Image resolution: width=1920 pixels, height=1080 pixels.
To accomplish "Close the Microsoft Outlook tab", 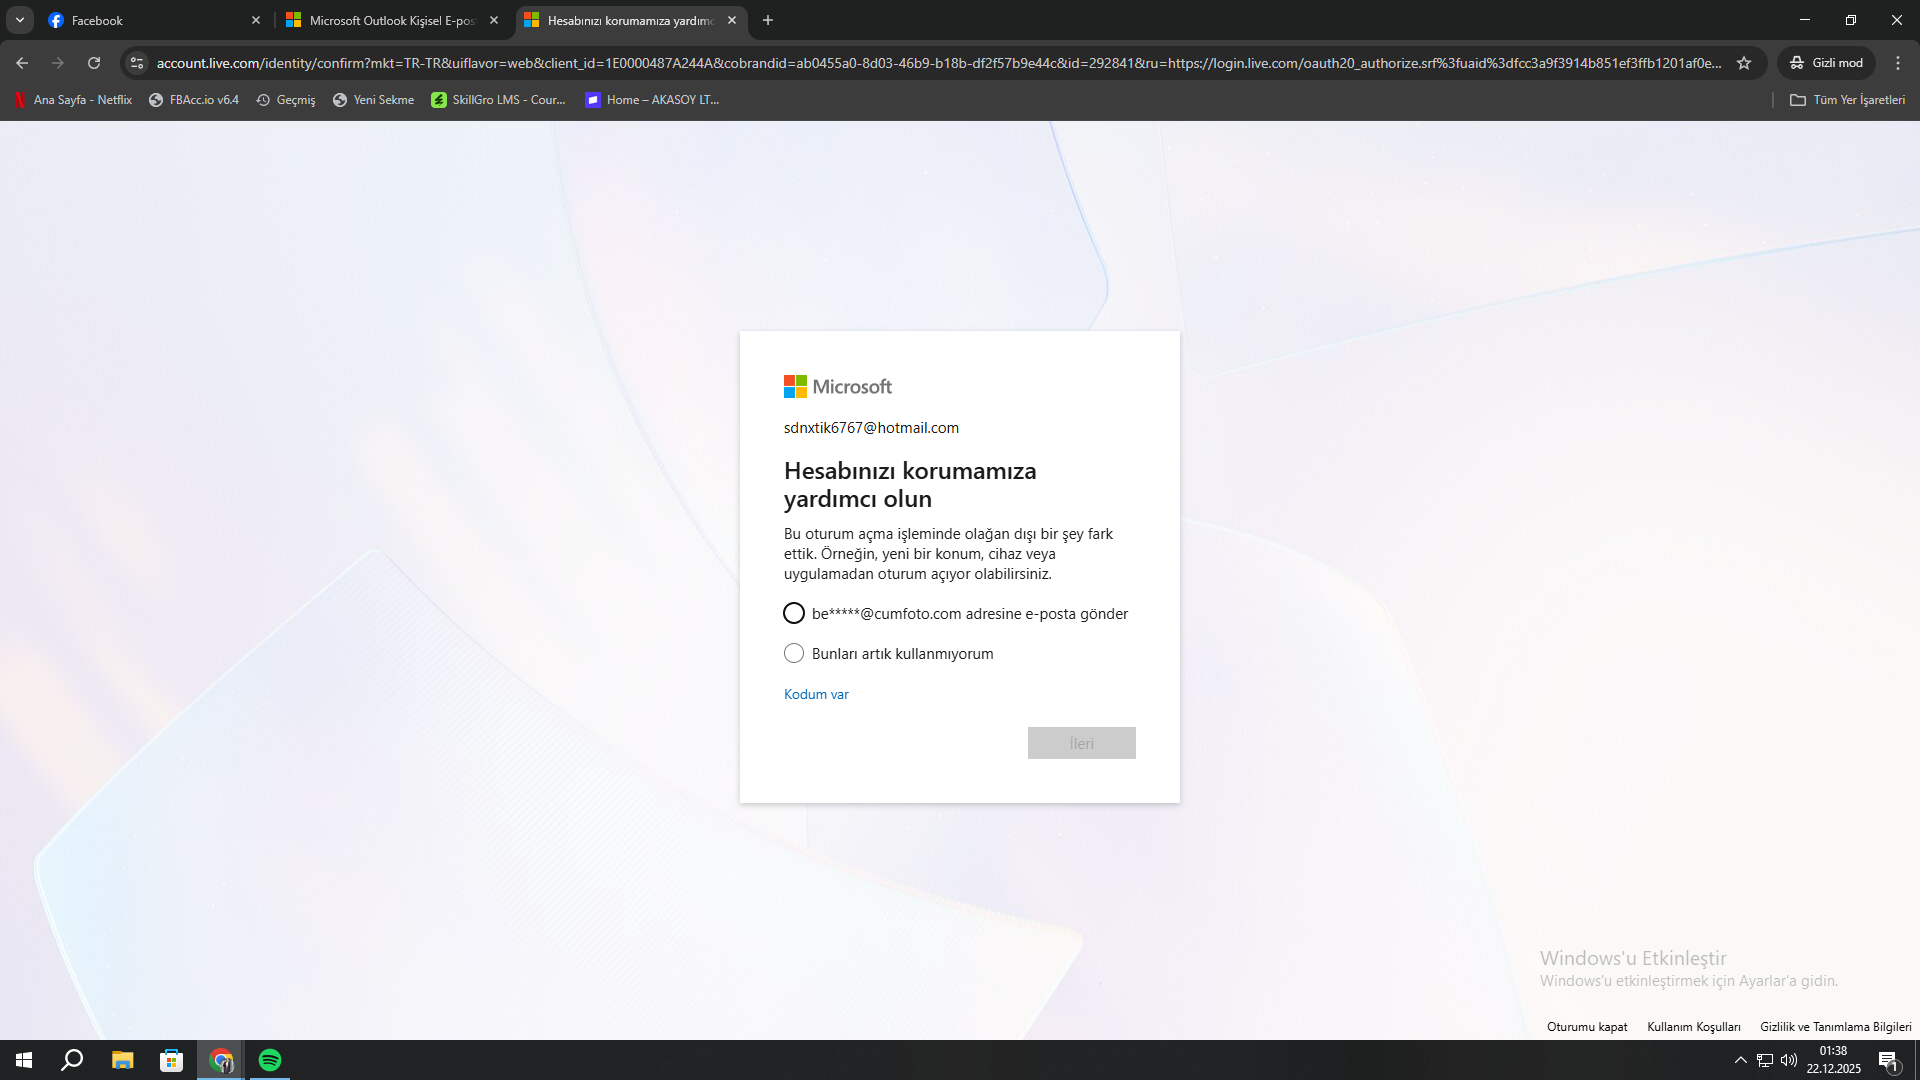I will pyautogui.click(x=494, y=20).
